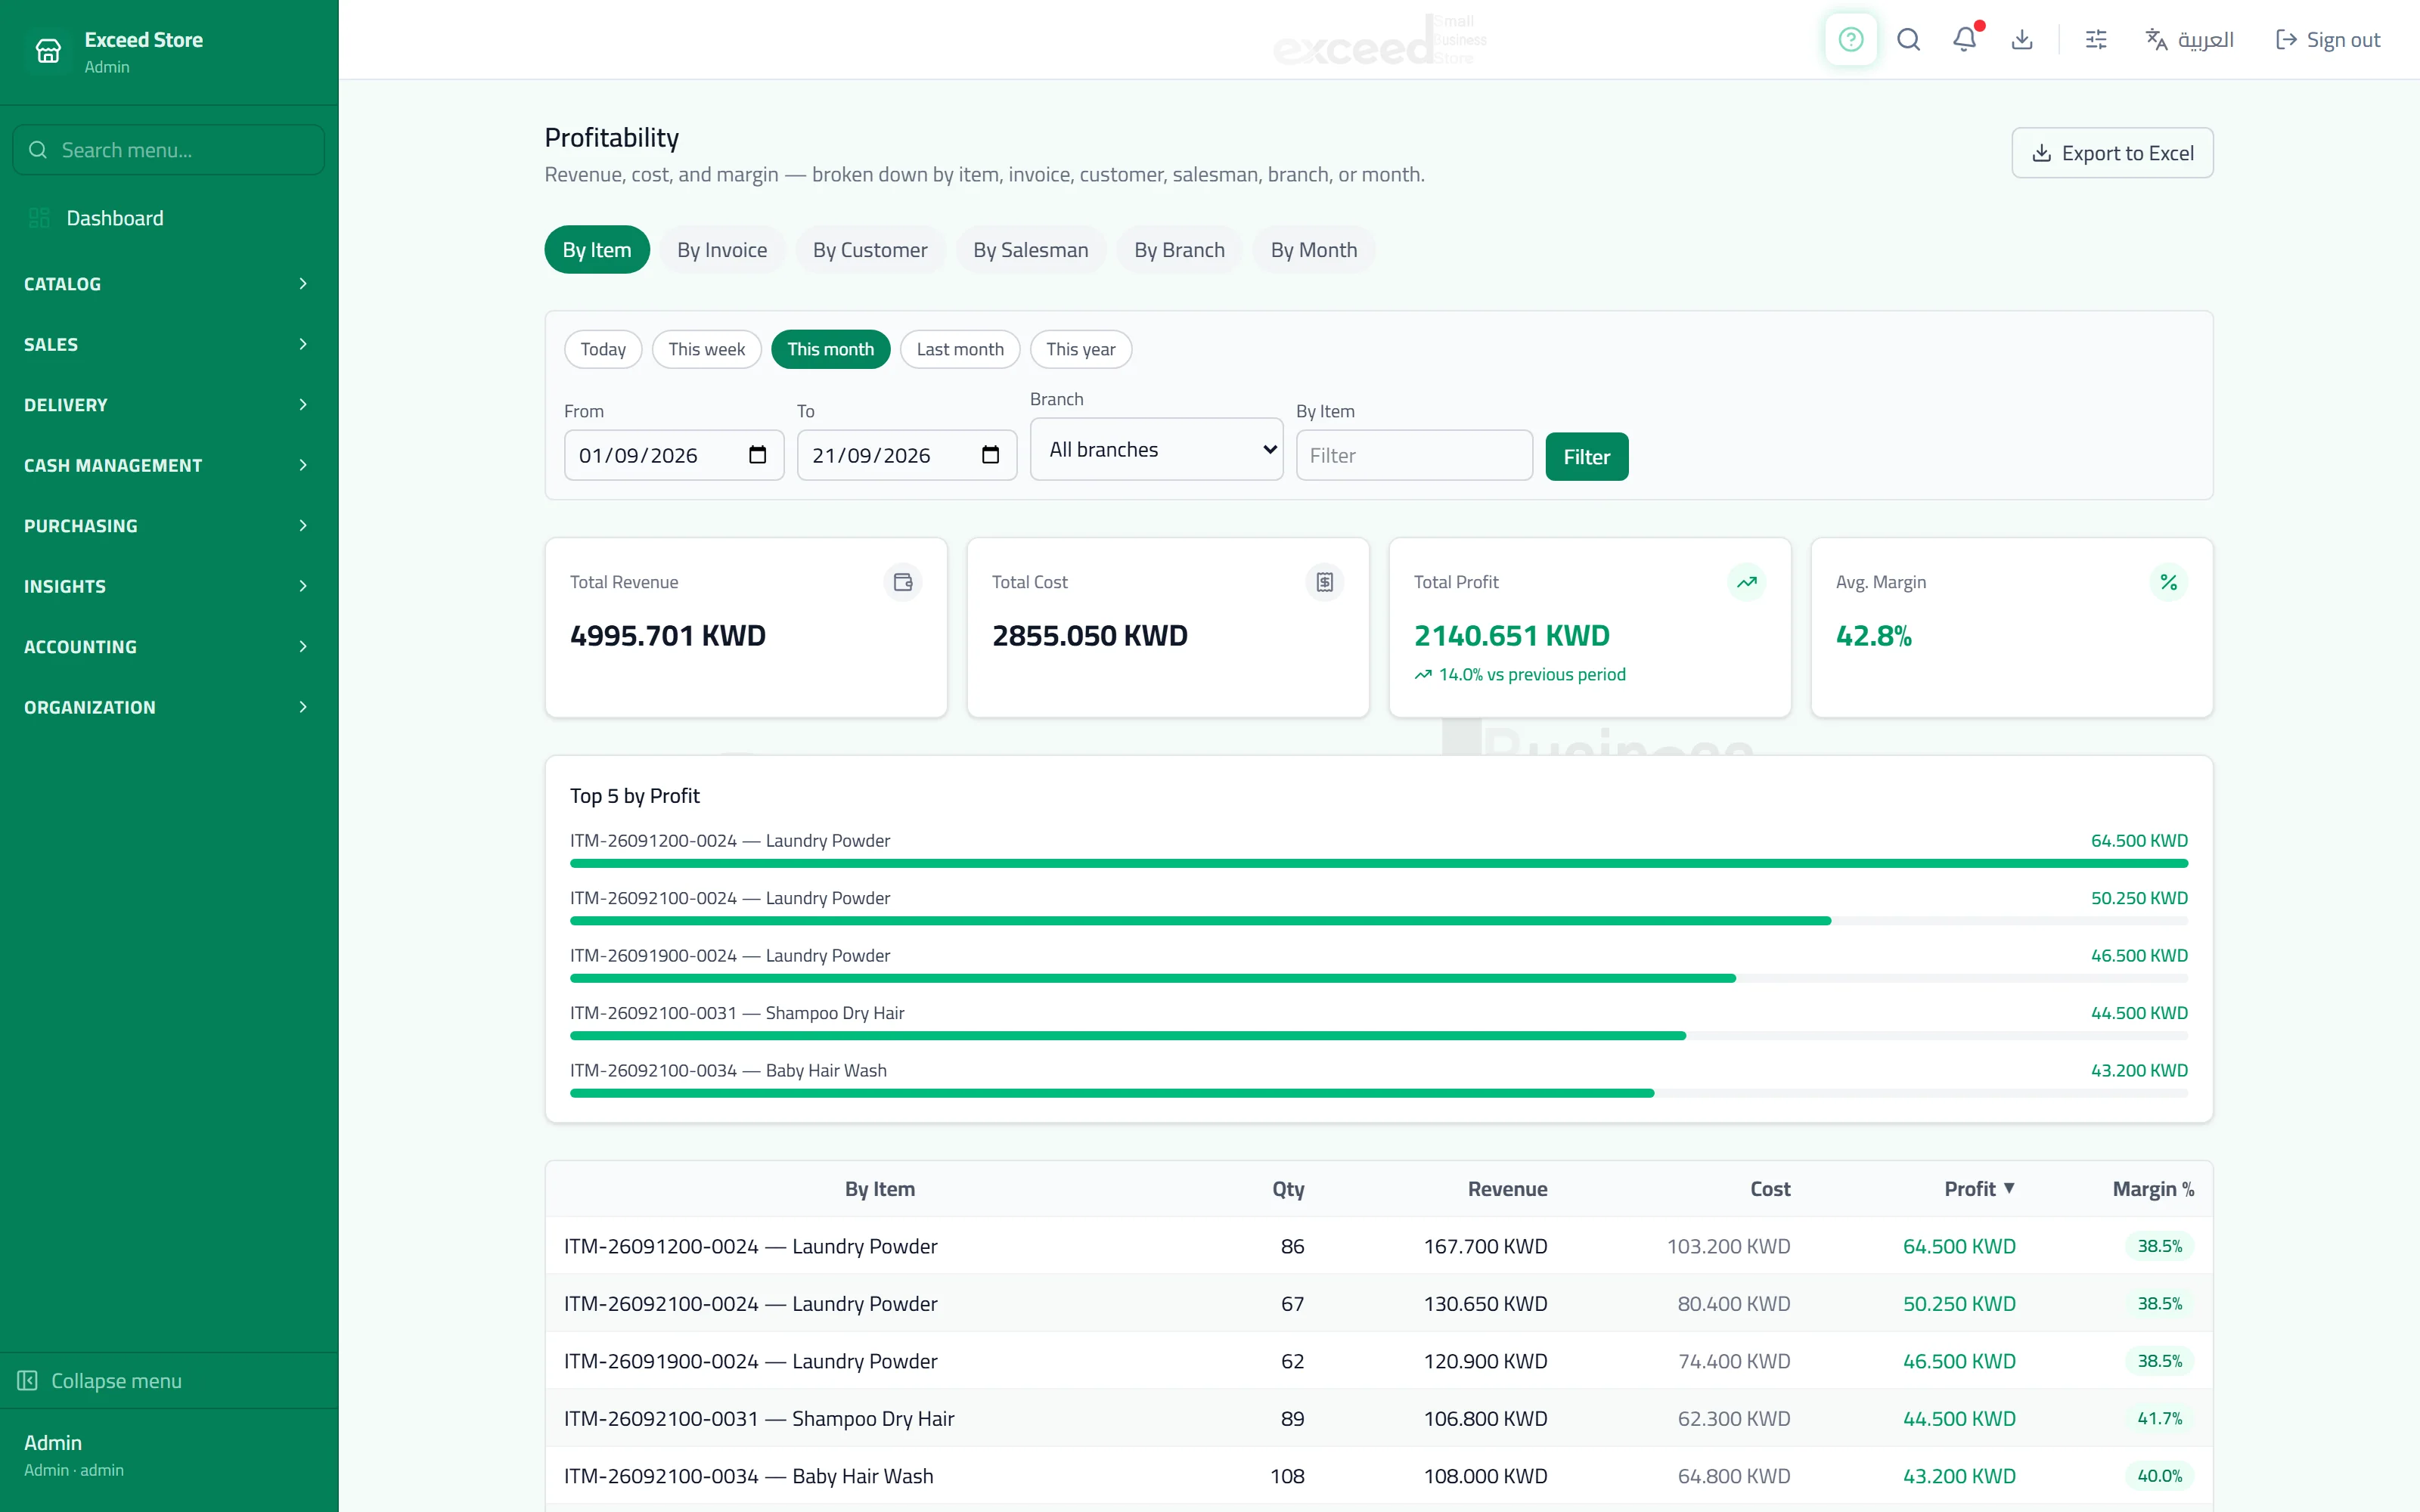Open the From date calendar picker icon
The width and height of the screenshot is (2420, 1512).
[757, 455]
